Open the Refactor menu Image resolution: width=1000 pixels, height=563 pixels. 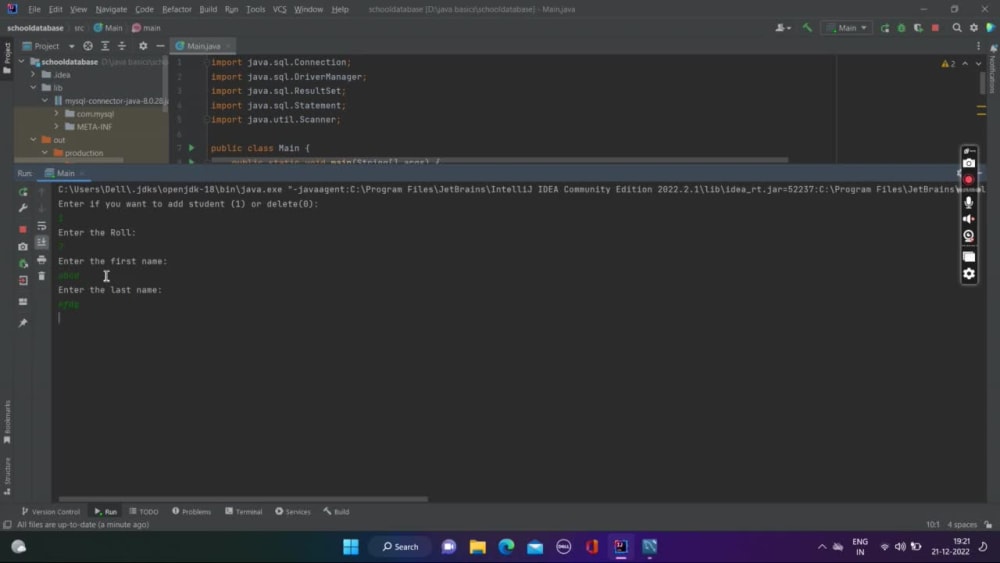click(x=177, y=10)
